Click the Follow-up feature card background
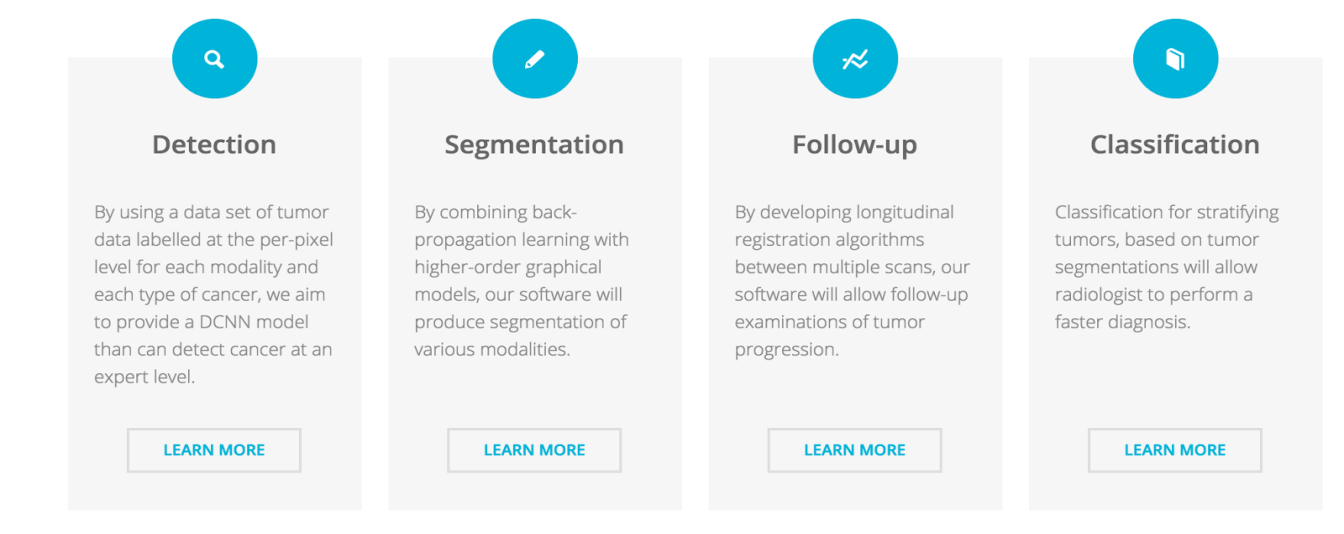The height and width of the screenshot is (534, 1344). click(x=855, y=400)
